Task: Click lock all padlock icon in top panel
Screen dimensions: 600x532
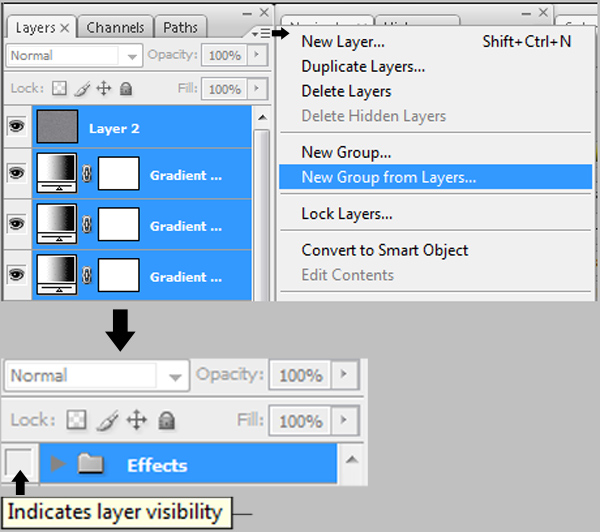Action: coord(126,89)
